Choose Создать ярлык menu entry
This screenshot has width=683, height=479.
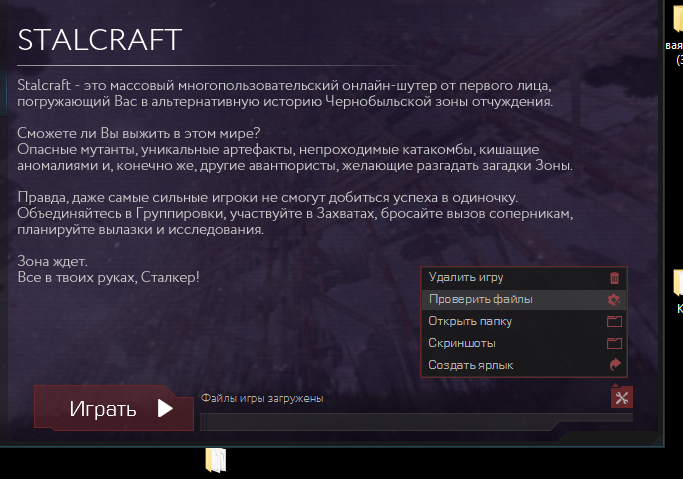[x=524, y=365]
